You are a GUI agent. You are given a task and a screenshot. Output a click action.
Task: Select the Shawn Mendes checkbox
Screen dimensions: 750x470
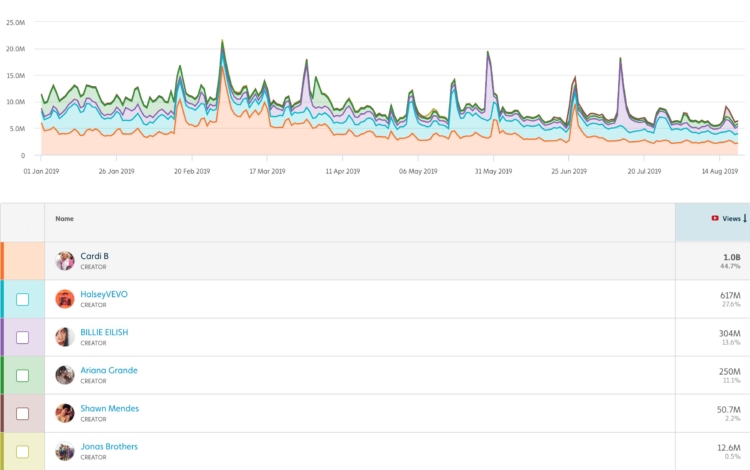tap(23, 413)
